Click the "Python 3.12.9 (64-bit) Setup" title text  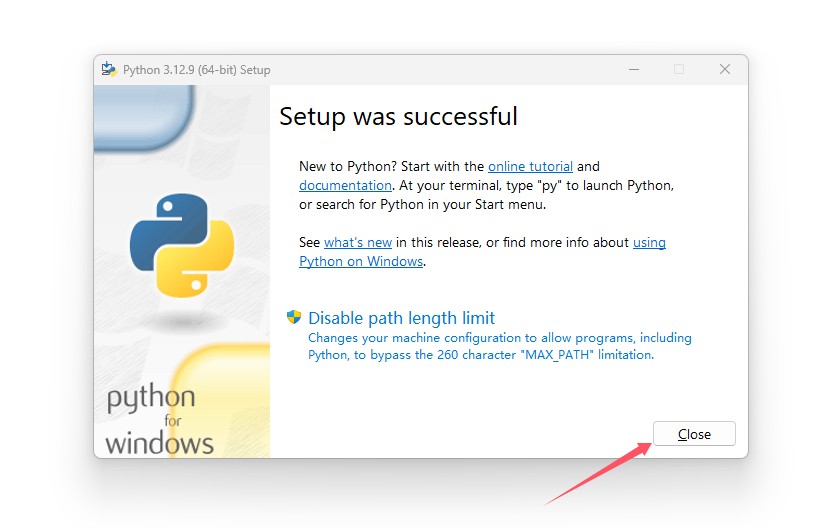(x=196, y=70)
